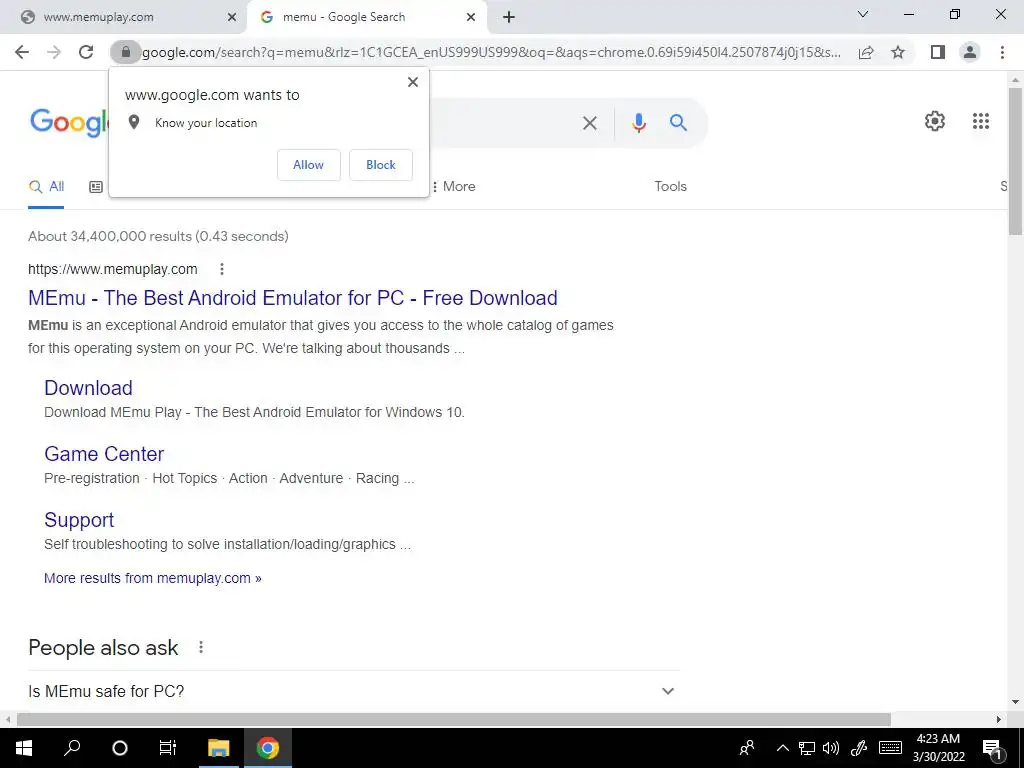Screen dimensions: 1024x768
Task: Open a new tab with the plus button
Action: click(509, 18)
